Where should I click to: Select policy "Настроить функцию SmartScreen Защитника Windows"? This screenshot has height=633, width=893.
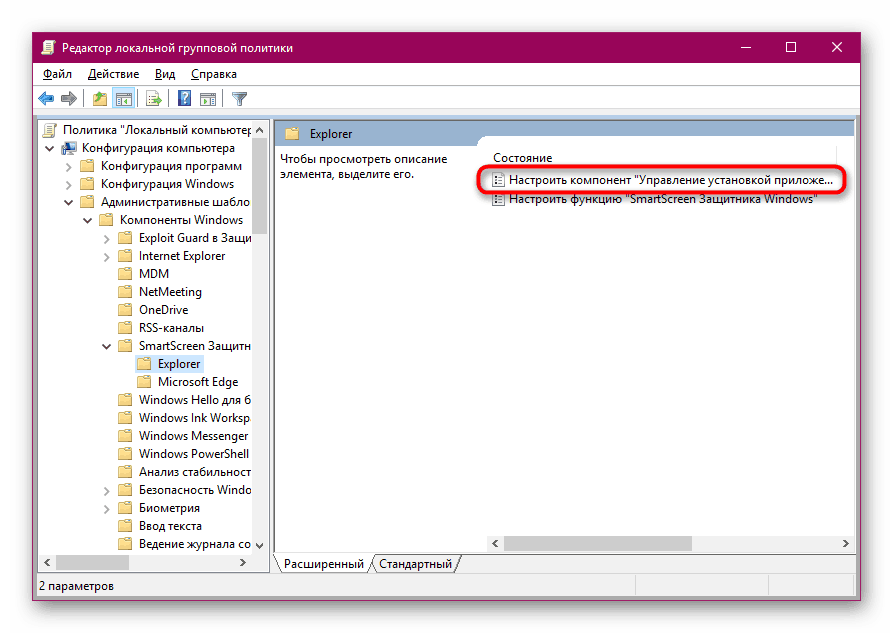(655, 199)
